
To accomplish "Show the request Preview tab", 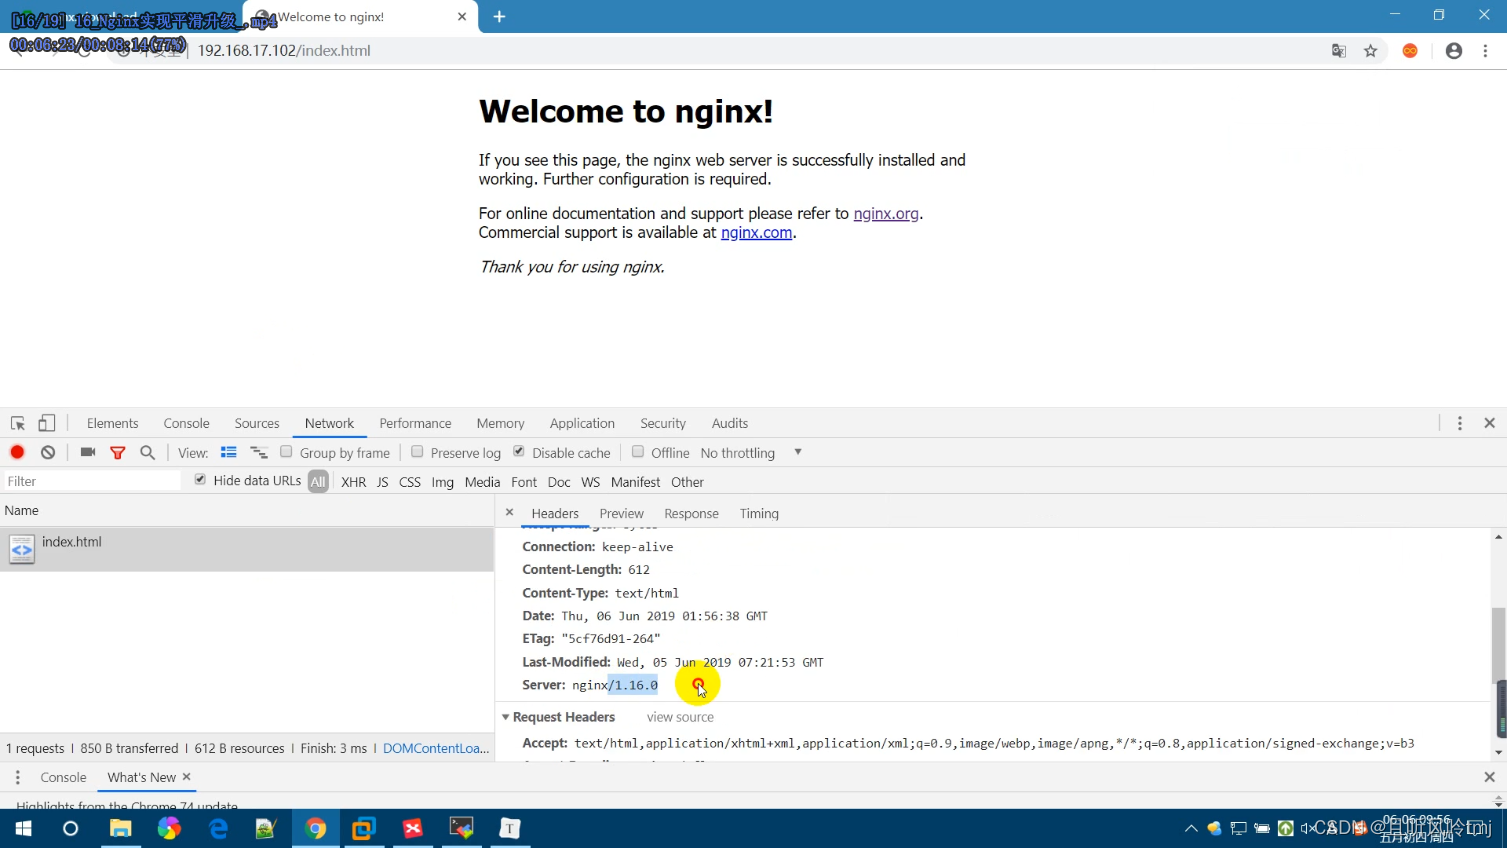I will coord(621,513).
